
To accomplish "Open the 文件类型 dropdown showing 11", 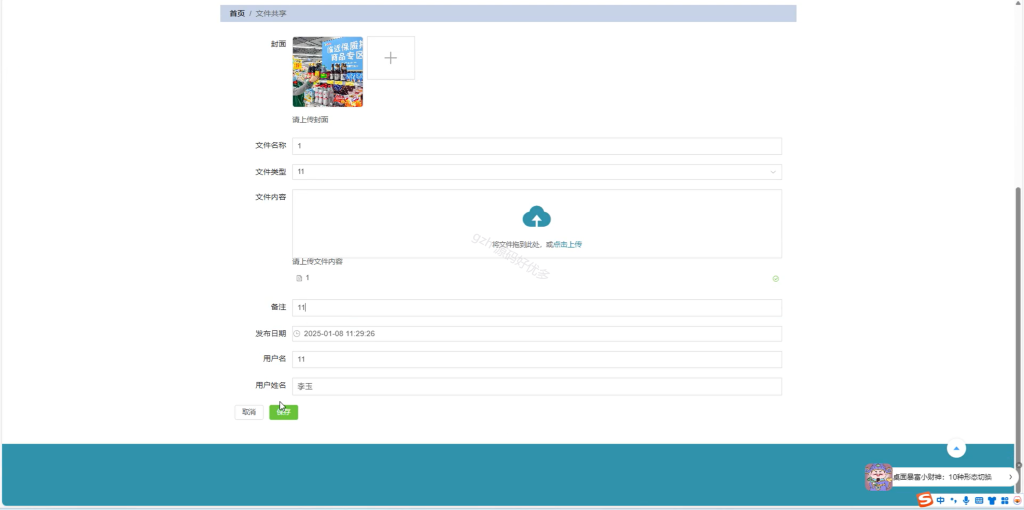I will point(537,172).
